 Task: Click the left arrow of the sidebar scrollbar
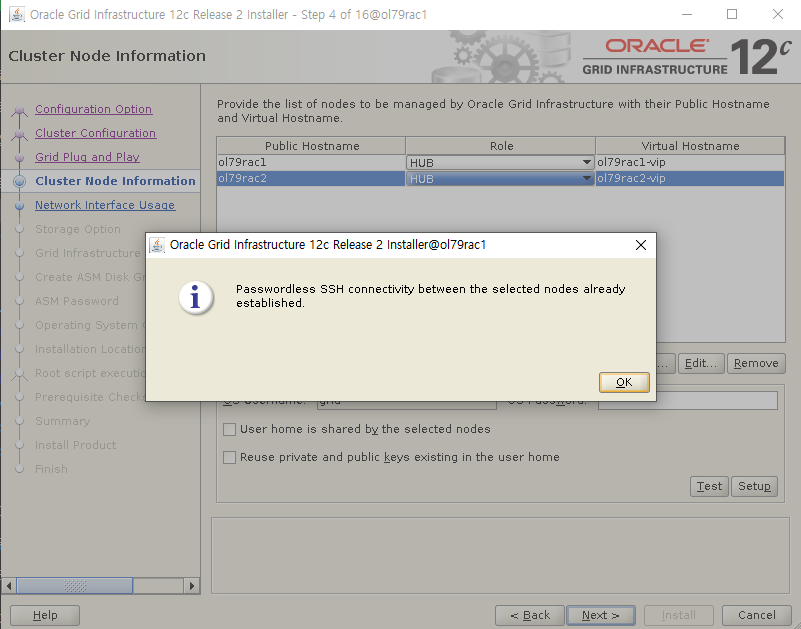[9, 586]
